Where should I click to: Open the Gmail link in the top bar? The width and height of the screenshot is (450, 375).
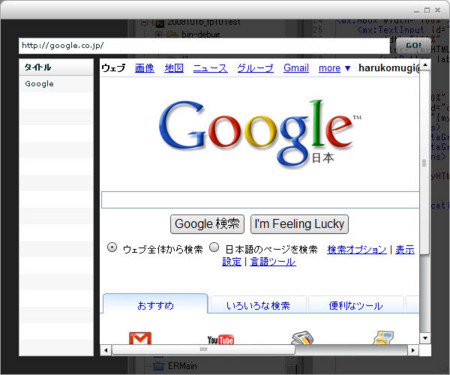coord(296,68)
